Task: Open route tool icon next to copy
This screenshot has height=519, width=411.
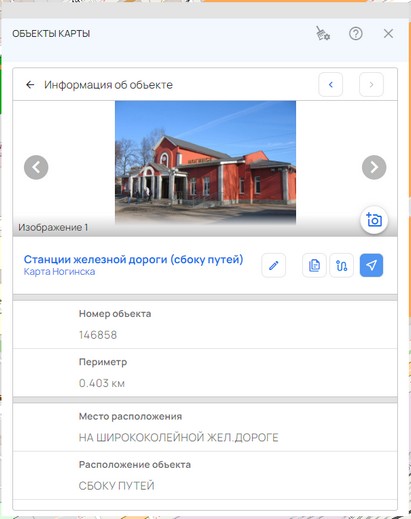Action: [x=342, y=265]
